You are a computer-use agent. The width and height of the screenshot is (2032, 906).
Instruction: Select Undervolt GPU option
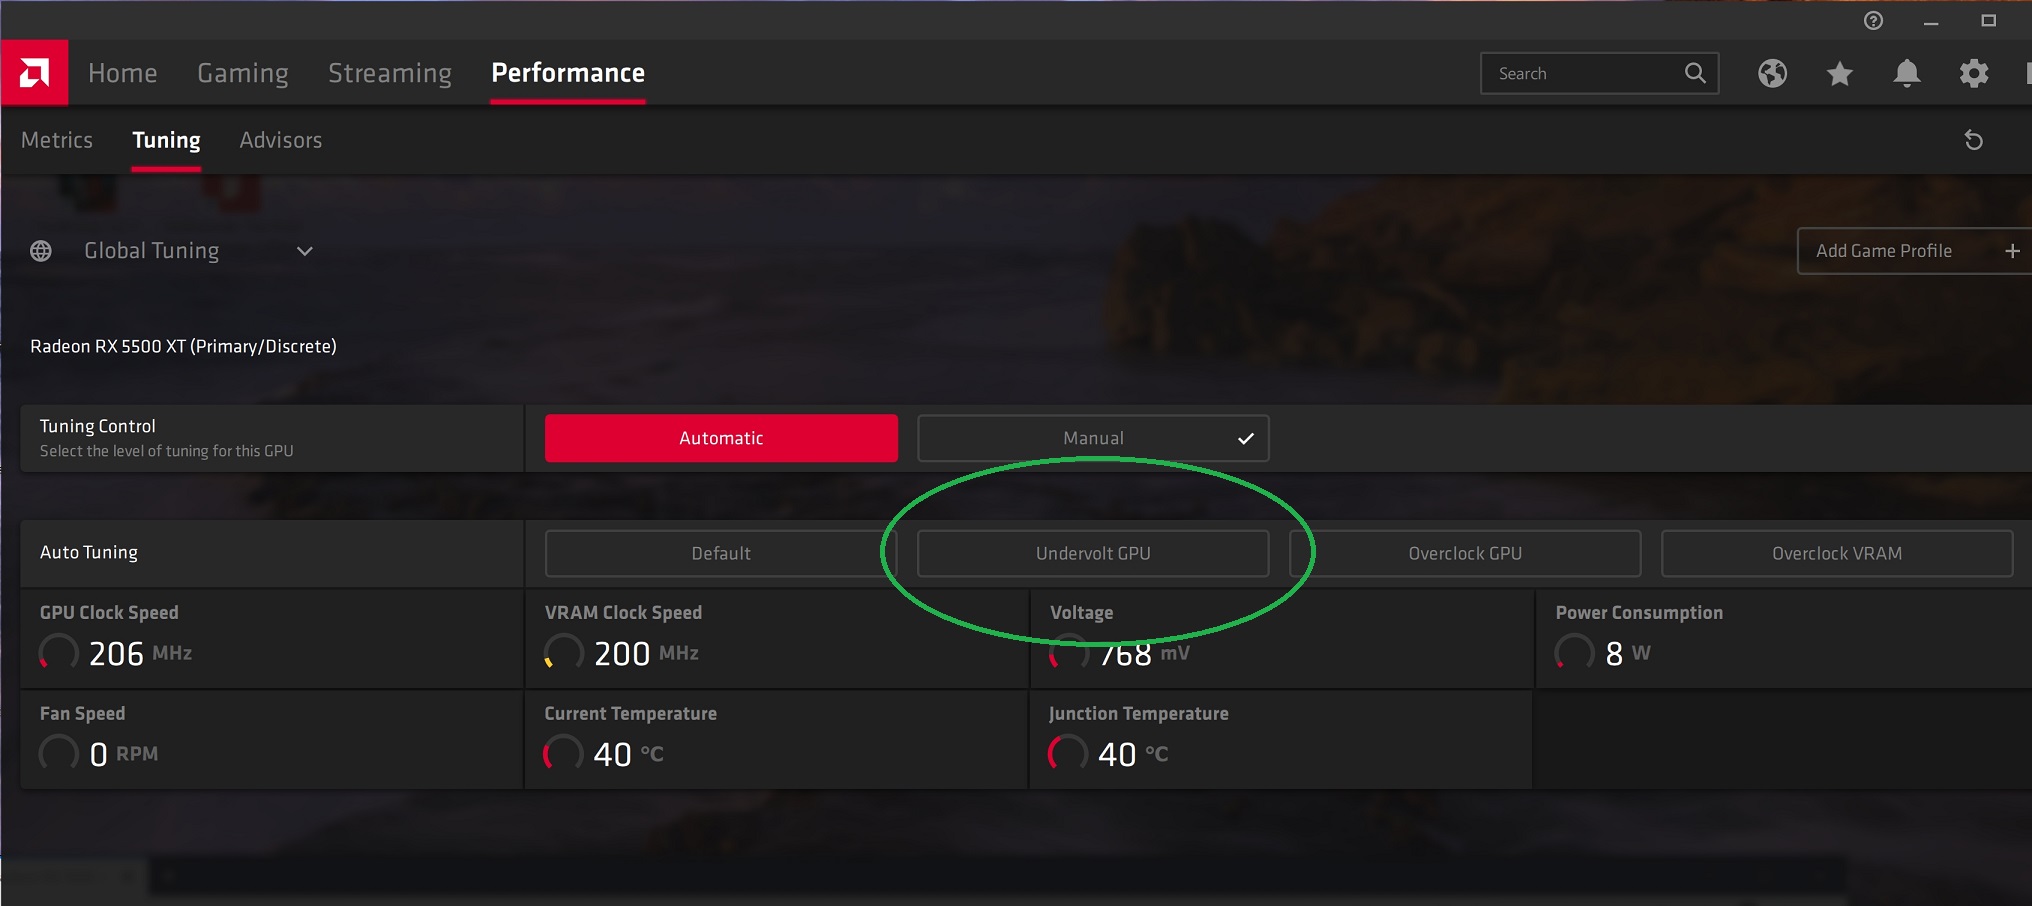(x=1093, y=553)
